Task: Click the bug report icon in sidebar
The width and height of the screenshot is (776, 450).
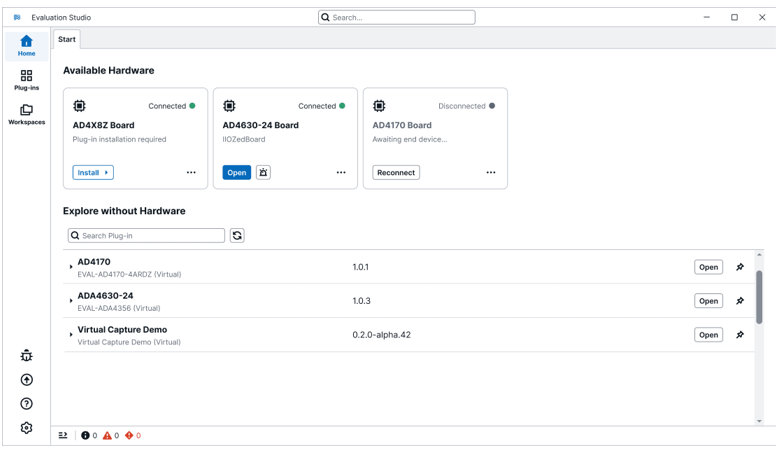Action: pyautogui.click(x=27, y=355)
